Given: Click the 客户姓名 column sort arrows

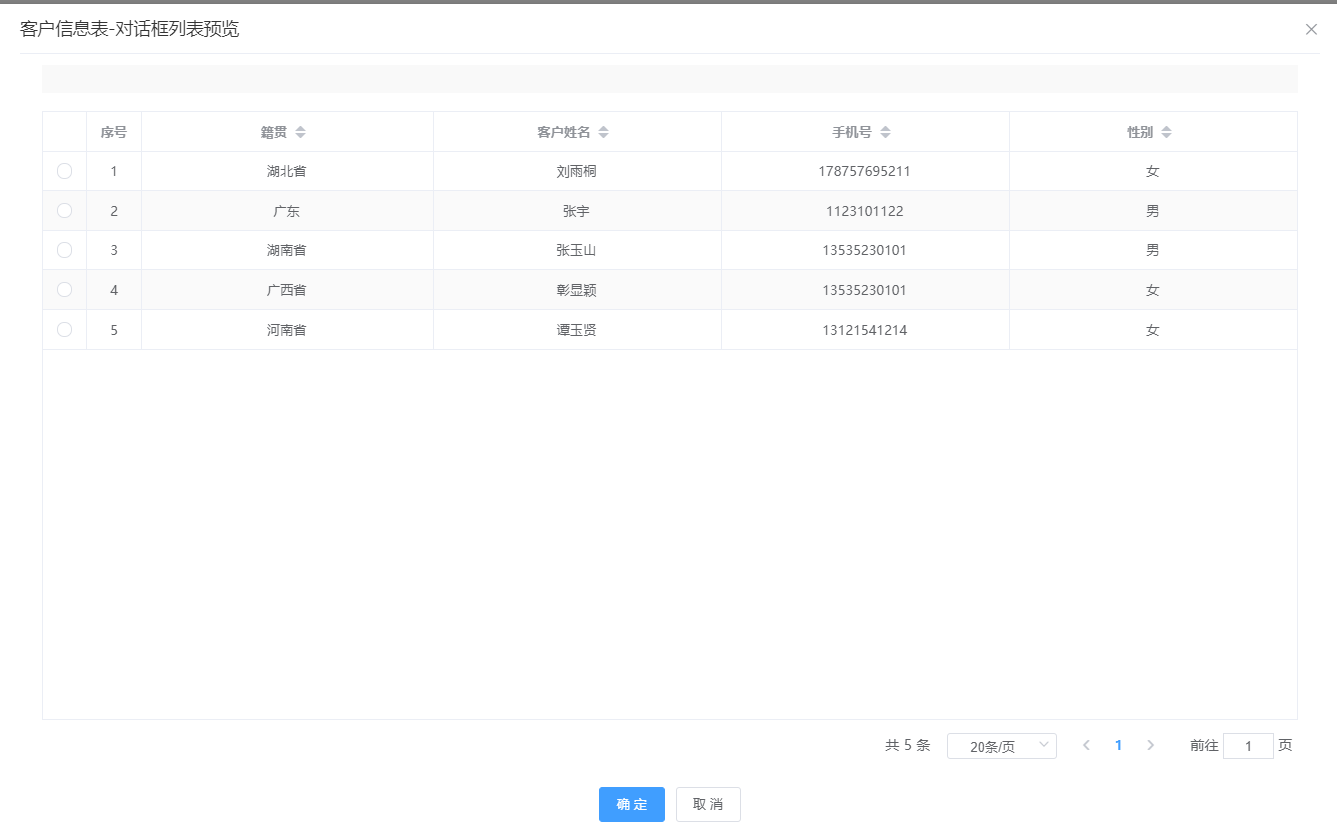Looking at the screenshot, I should [603, 132].
